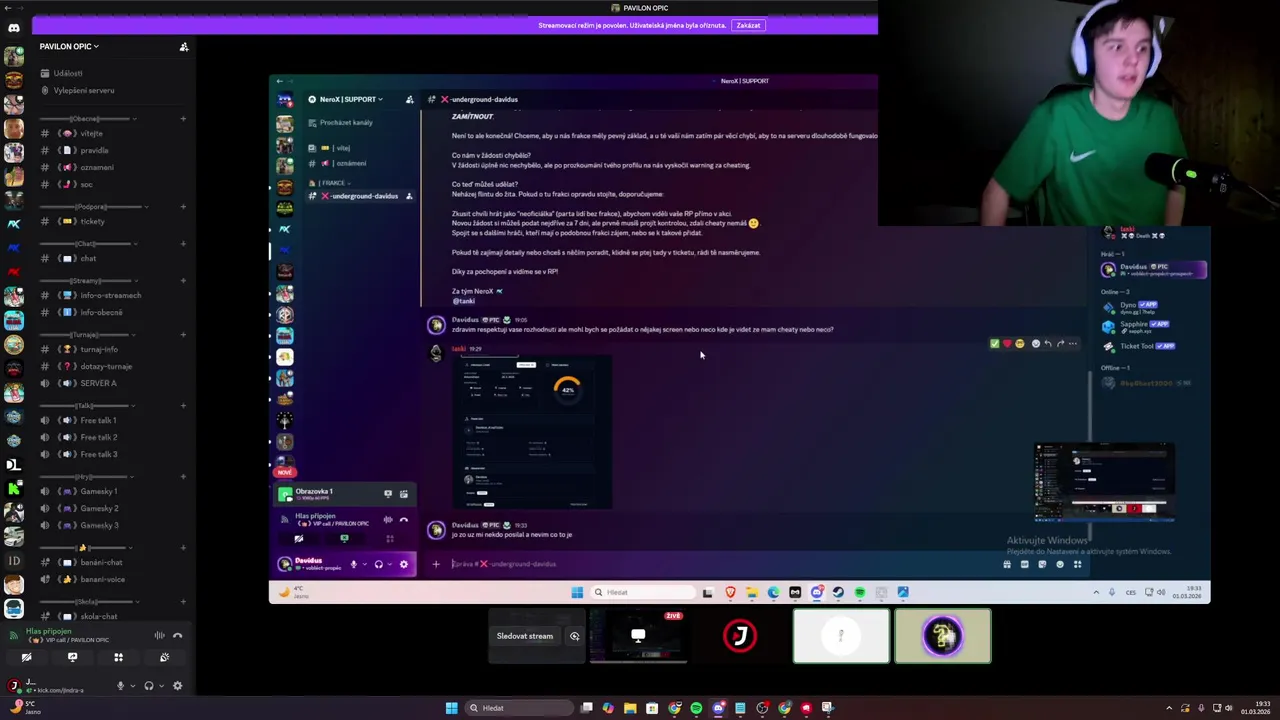Click Sledovat stream button
The width and height of the screenshot is (1280, 720).
[525, 636]
